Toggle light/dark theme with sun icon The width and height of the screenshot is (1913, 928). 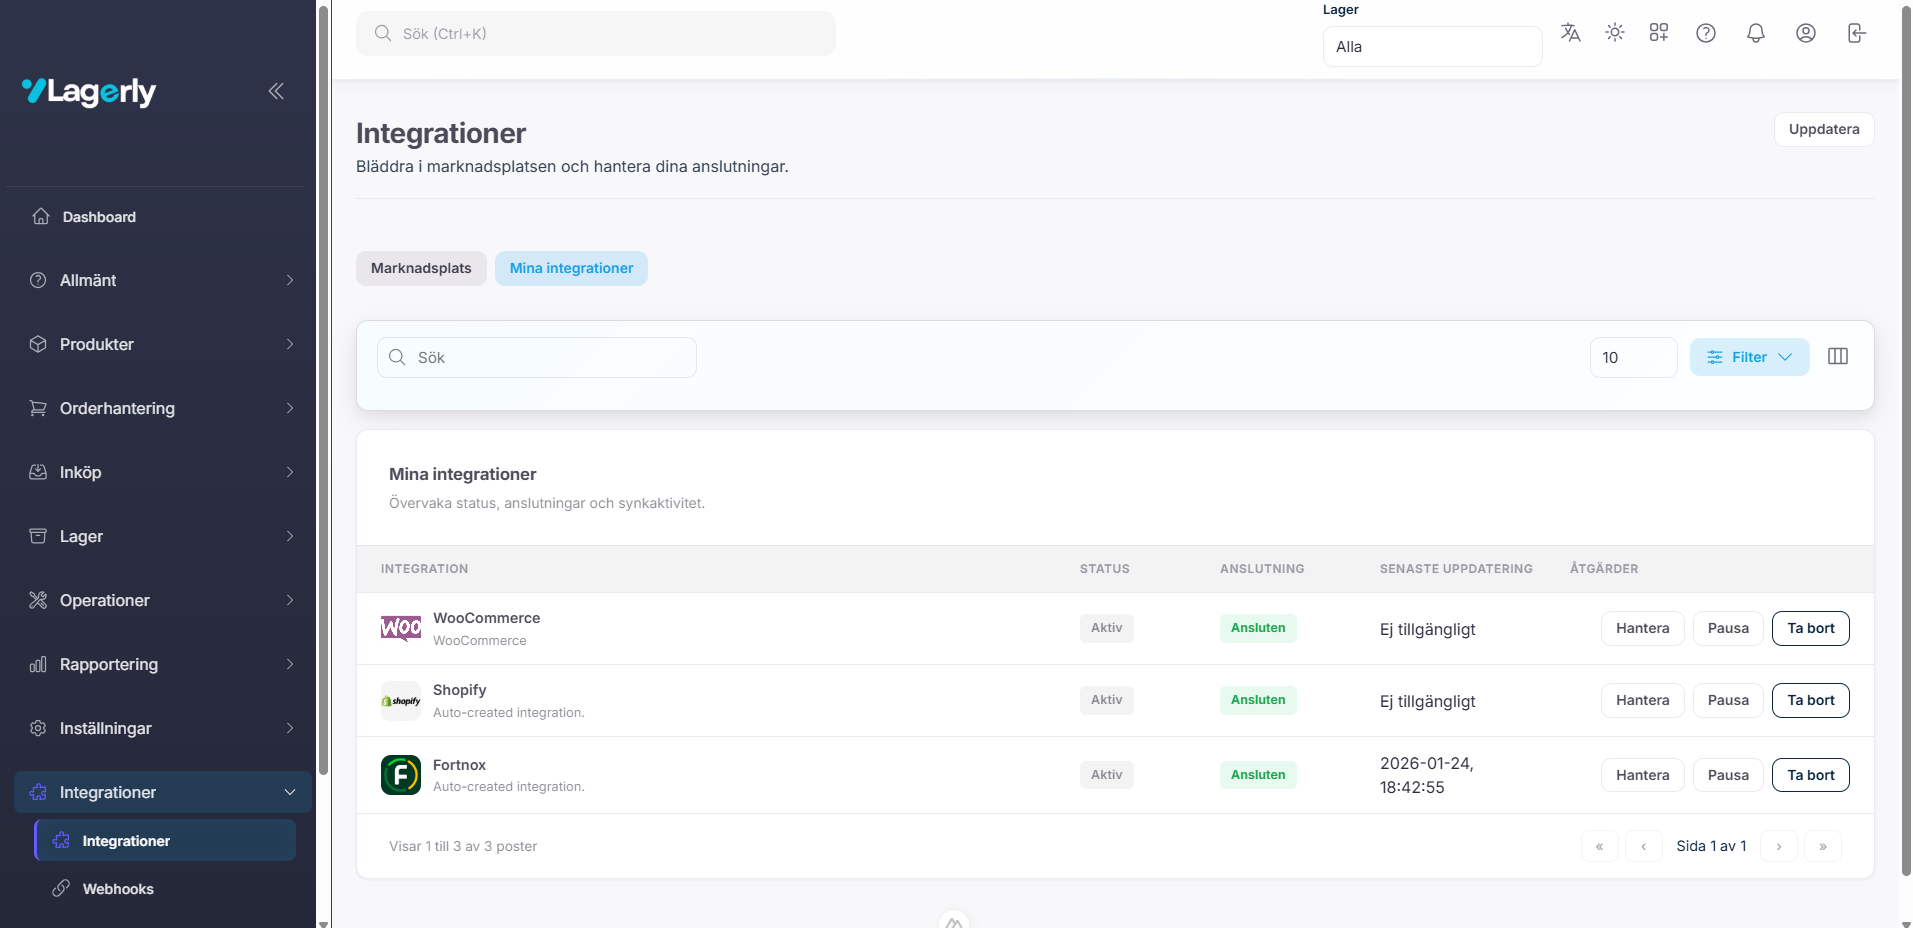(1615, 33)
